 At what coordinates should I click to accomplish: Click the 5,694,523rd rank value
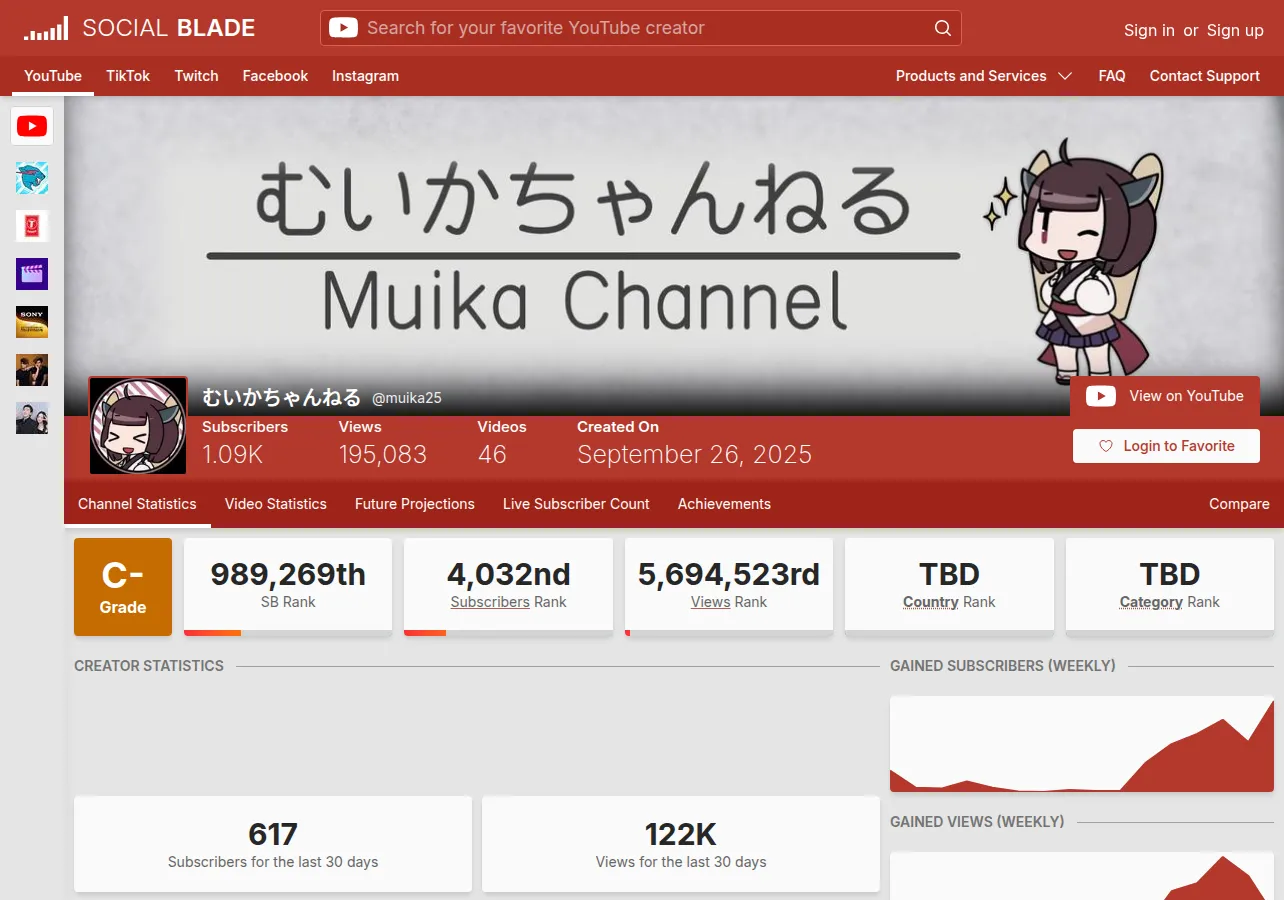point(729,575)
